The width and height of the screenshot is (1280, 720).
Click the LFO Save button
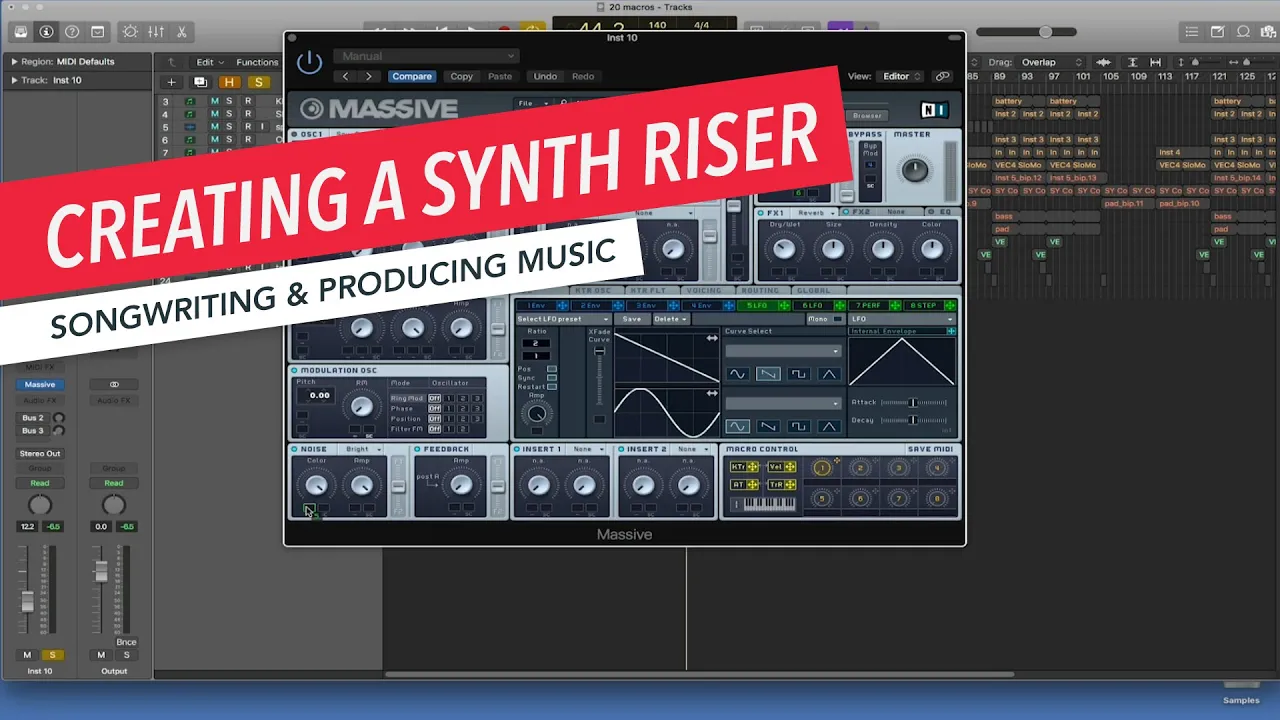[632, 319]
